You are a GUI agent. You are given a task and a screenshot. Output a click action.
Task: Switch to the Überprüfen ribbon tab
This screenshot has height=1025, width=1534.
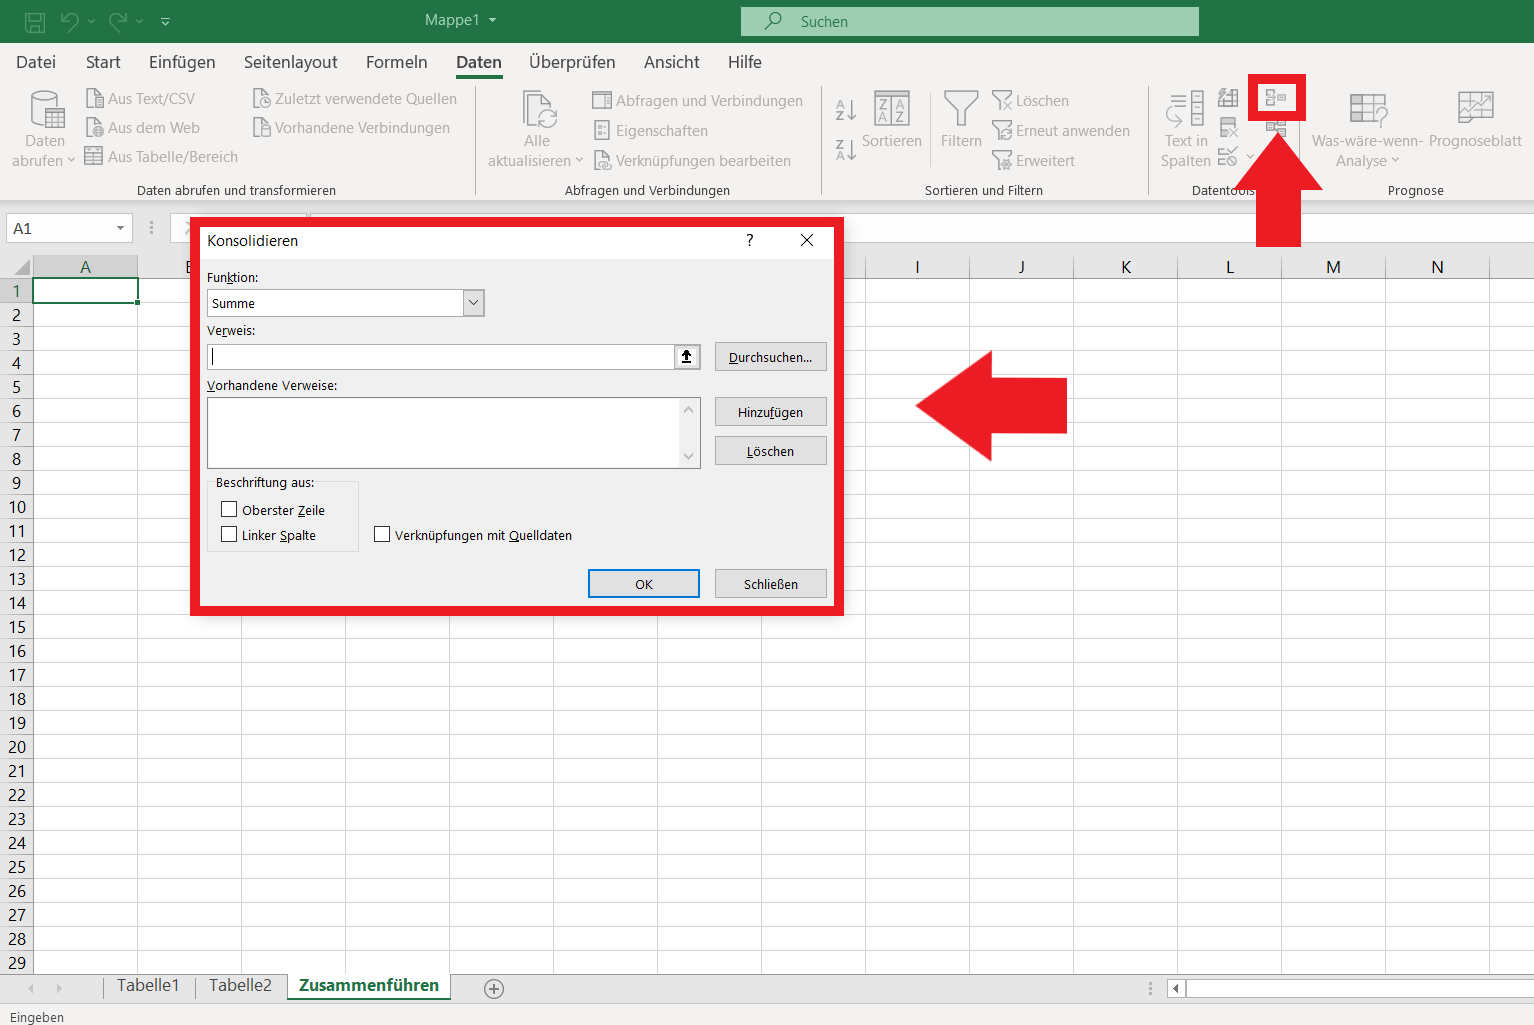[x=572, y=62]
